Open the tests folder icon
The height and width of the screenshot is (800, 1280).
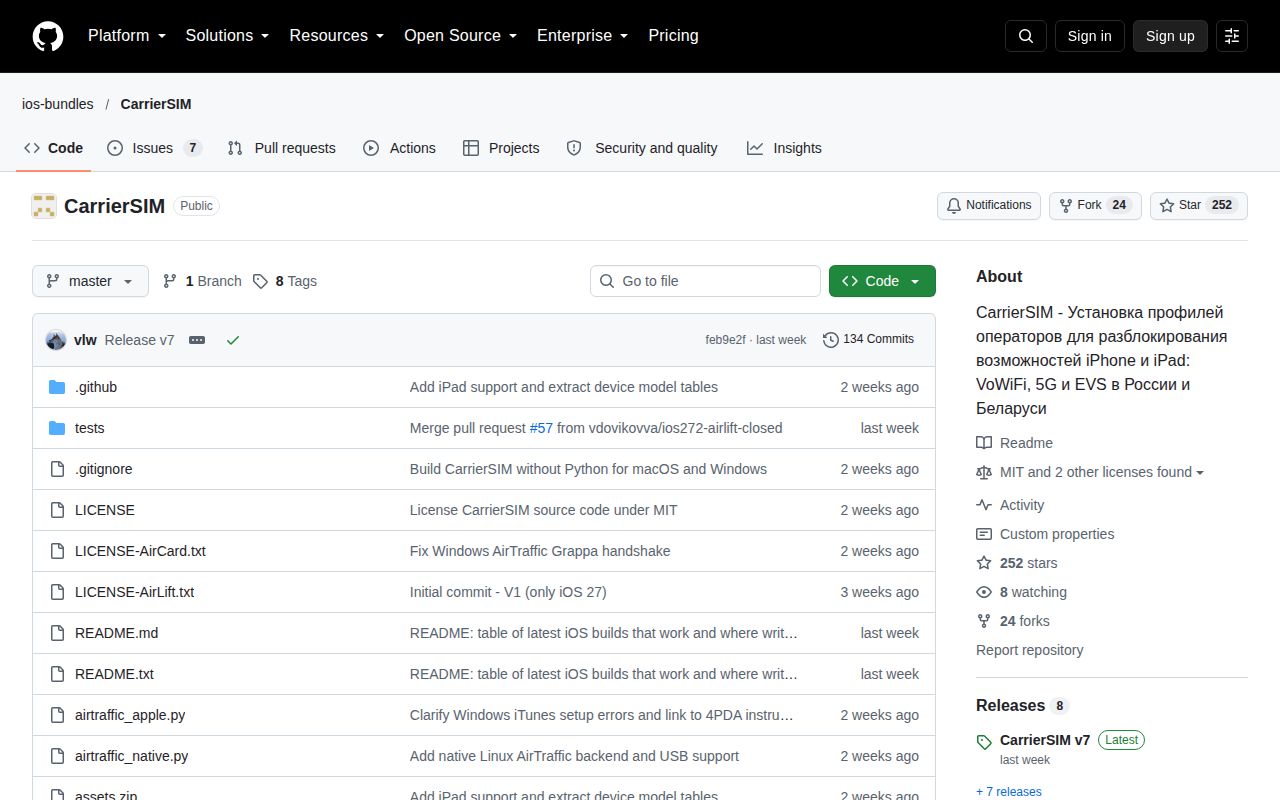[57, 428]
